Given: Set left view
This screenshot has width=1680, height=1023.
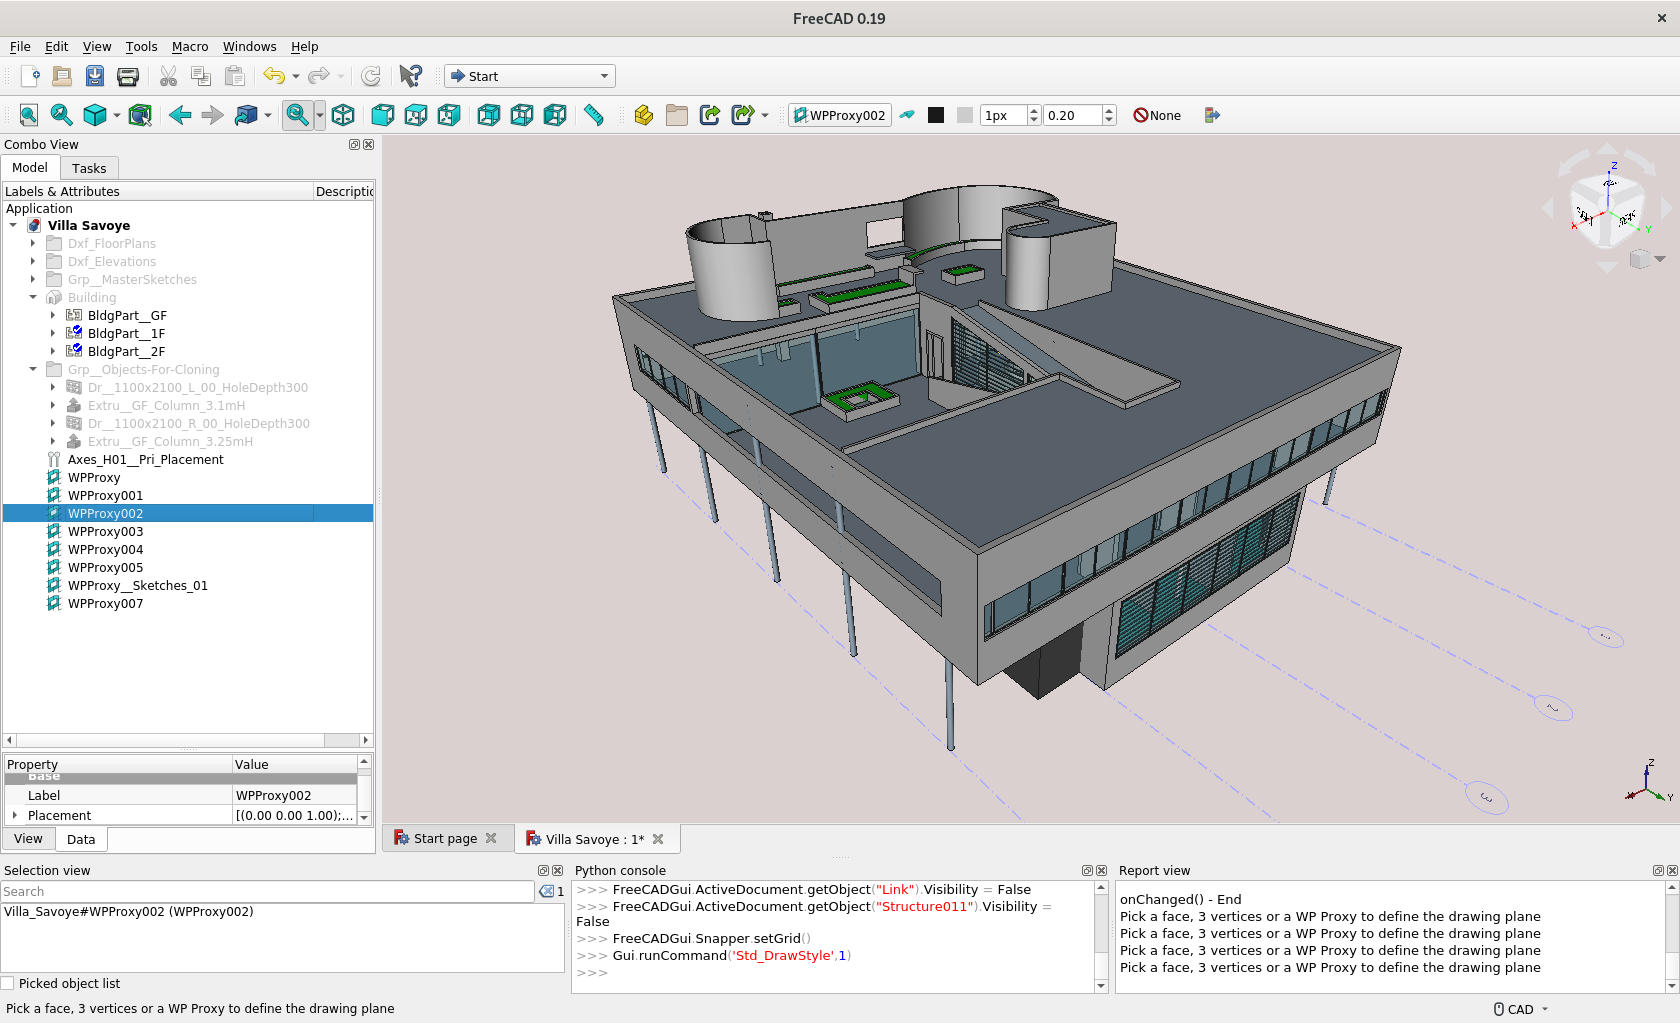Looking at the screenshot, I should click(x=555, y=115).
